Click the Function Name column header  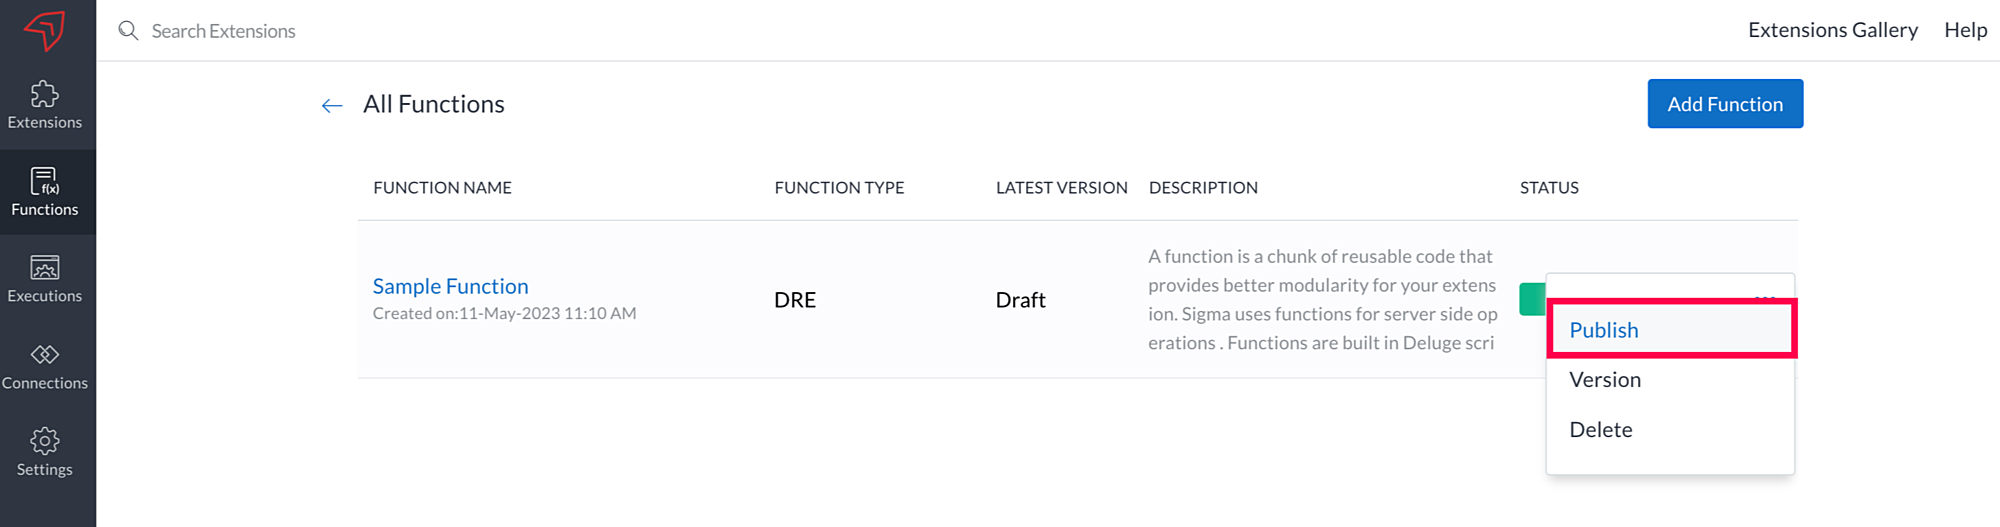coord(442,188)
